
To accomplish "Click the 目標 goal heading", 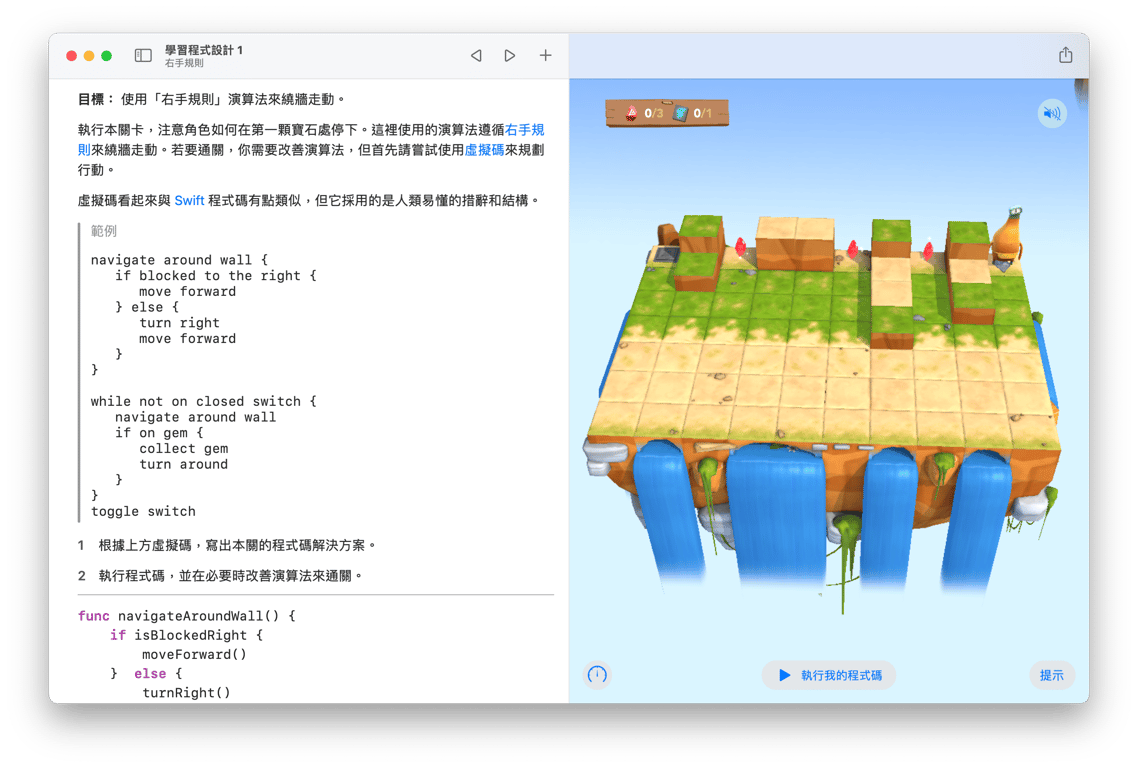I will [x=96, y=99].
